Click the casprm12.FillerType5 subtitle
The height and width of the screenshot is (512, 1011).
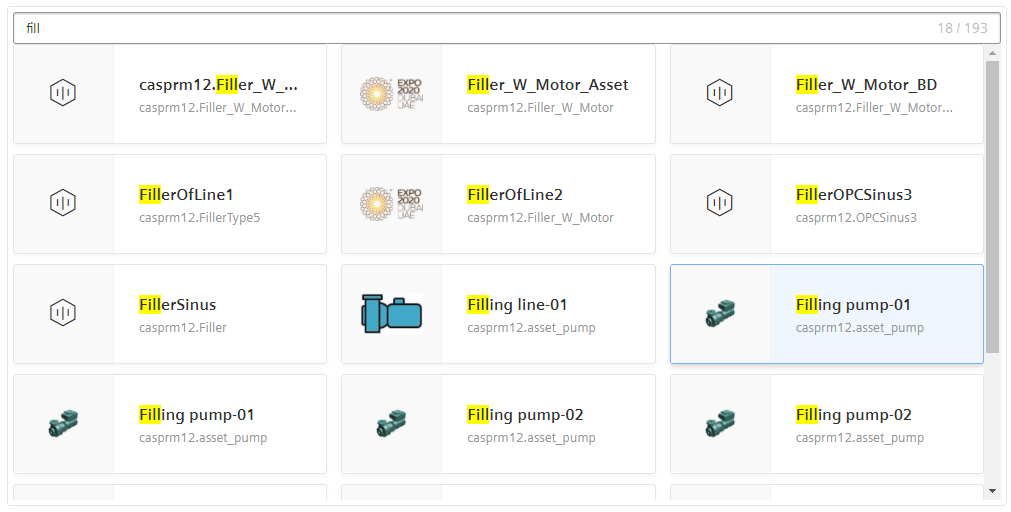pyautogui.click(x=199, y=218)
